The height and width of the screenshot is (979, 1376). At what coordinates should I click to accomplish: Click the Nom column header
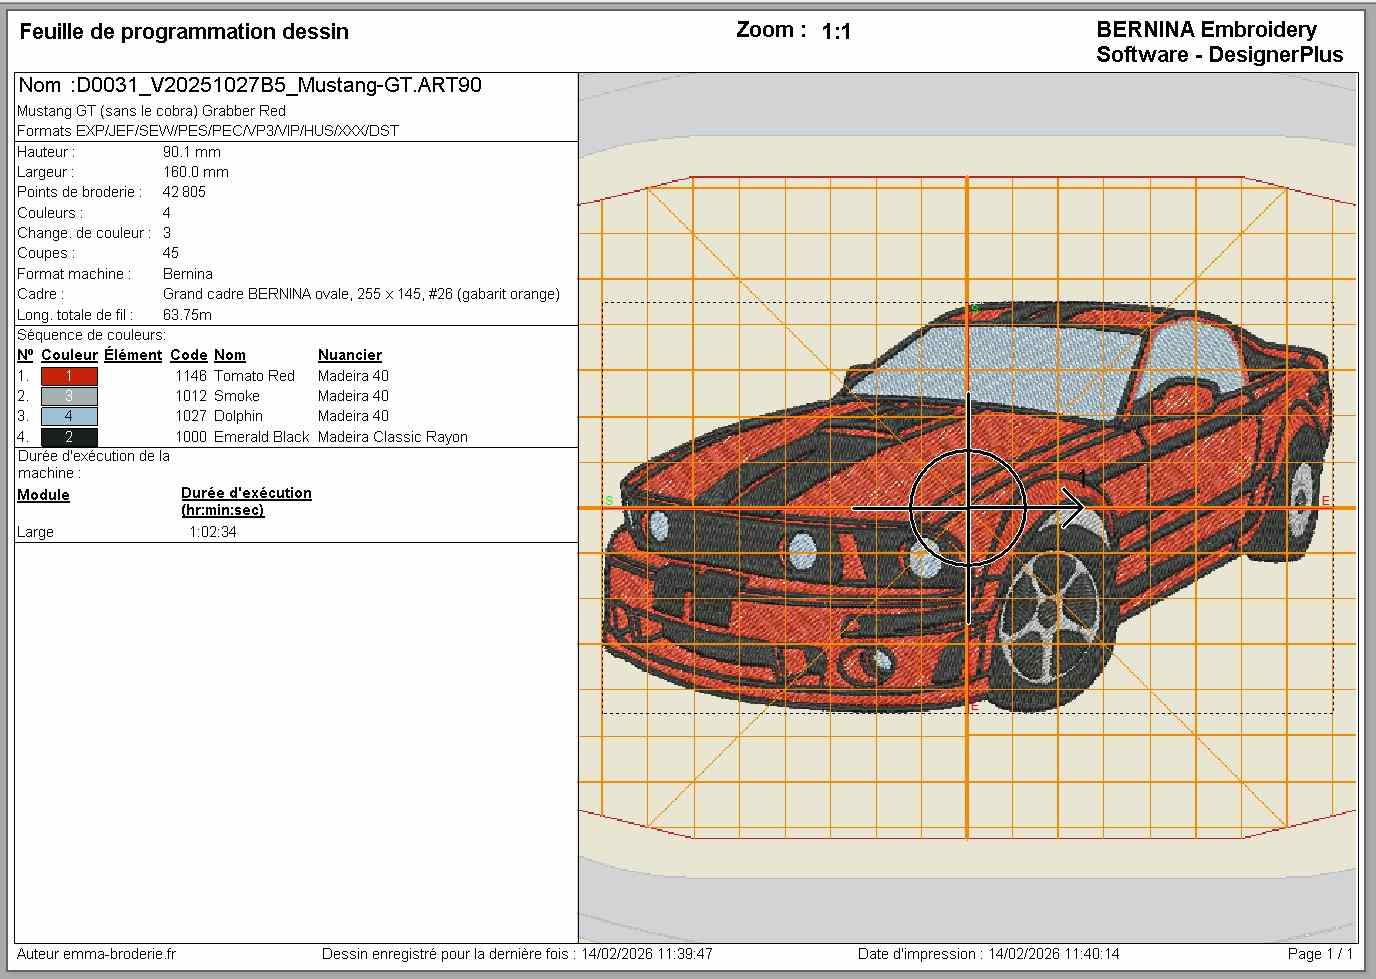(230, 355)
